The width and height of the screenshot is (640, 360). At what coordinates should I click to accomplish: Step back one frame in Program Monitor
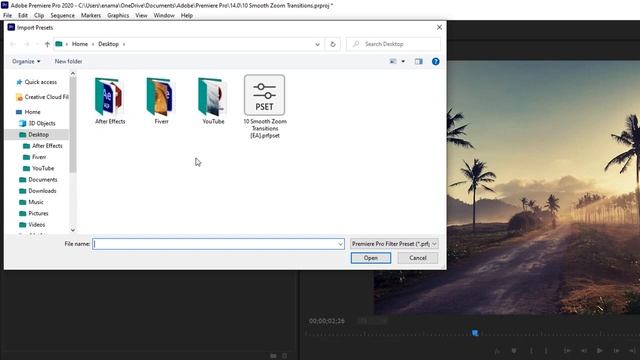(x=584, y=351)
